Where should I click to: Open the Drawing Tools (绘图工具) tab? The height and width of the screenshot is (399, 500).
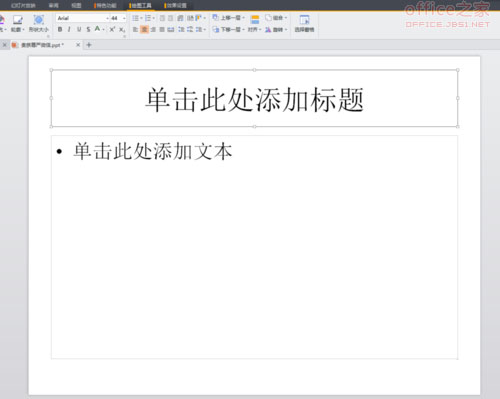pyautogui.click(x=141, y=5)
